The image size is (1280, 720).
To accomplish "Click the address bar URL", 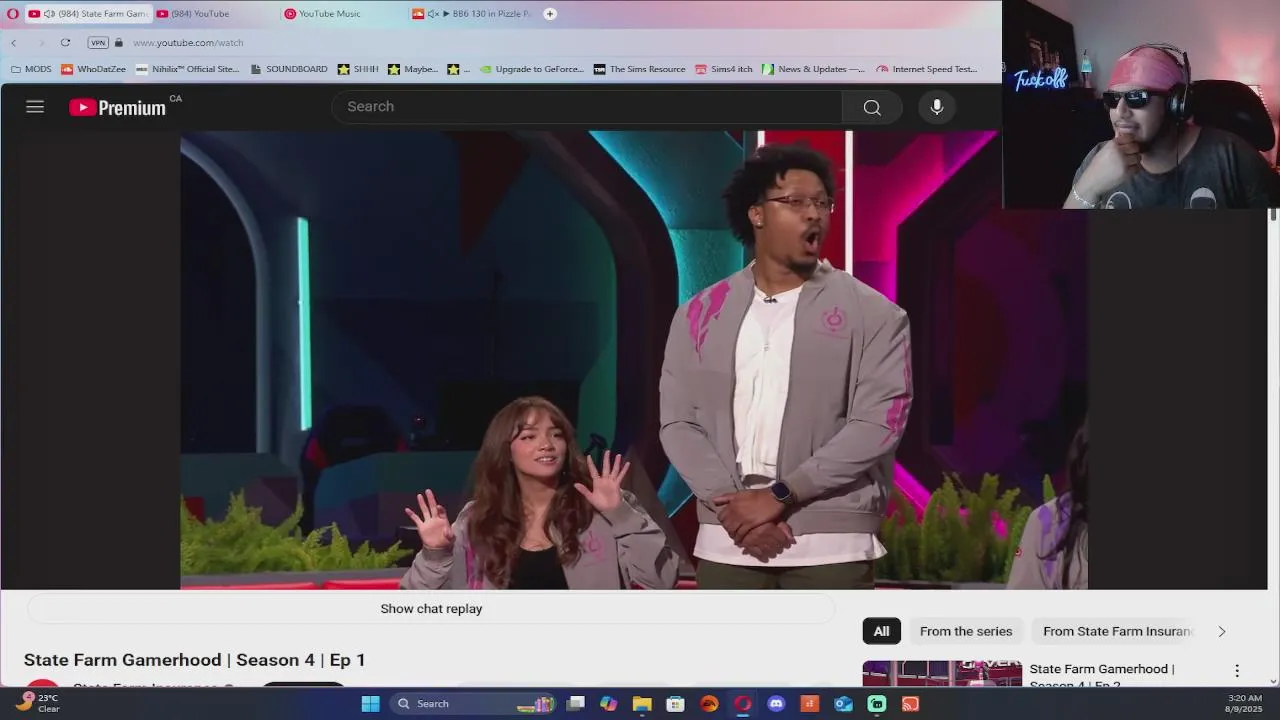I will click(x=188, y=43).
